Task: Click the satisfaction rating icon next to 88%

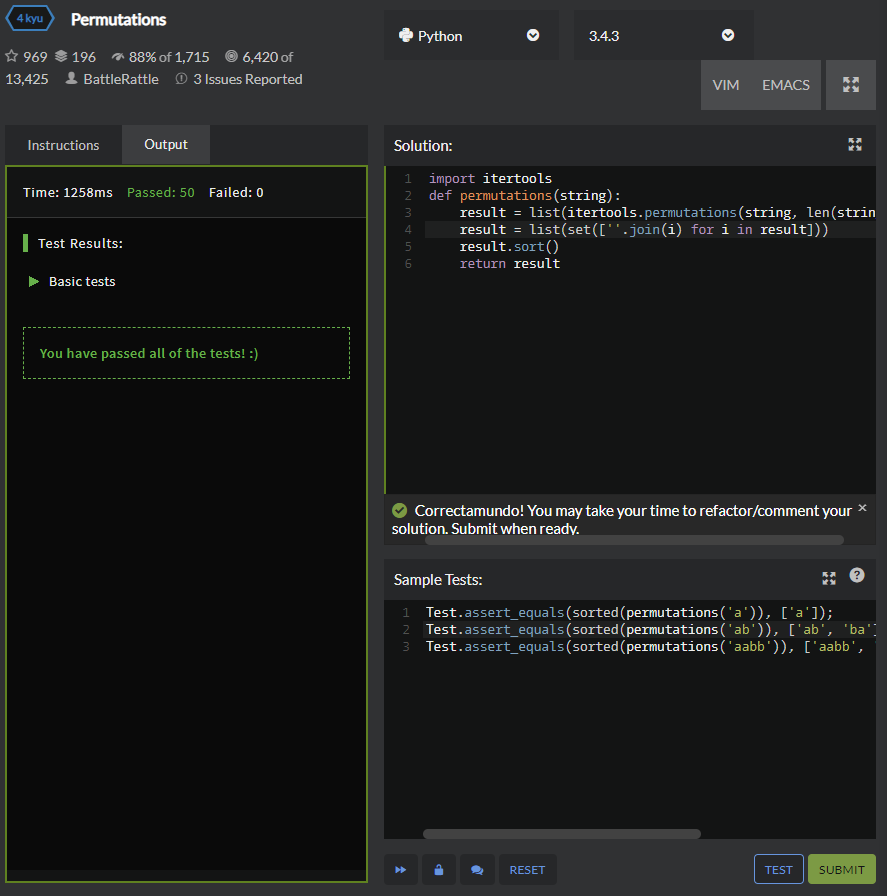Action: tap(118, 57)
